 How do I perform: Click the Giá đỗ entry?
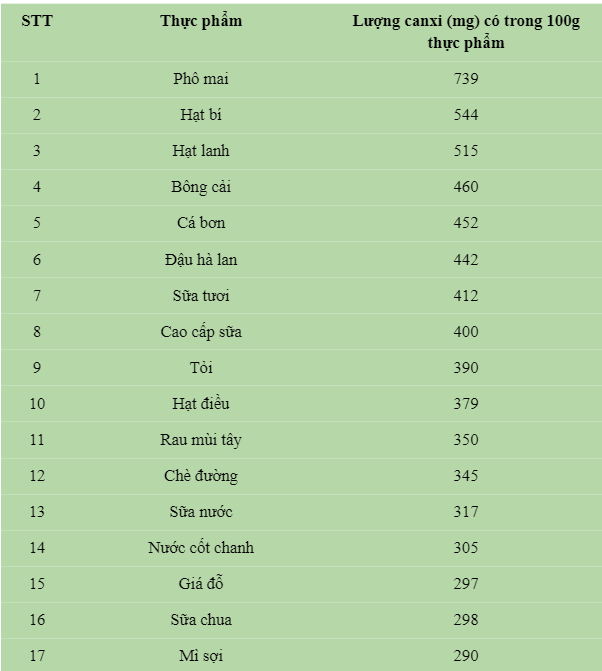(201, 584)
